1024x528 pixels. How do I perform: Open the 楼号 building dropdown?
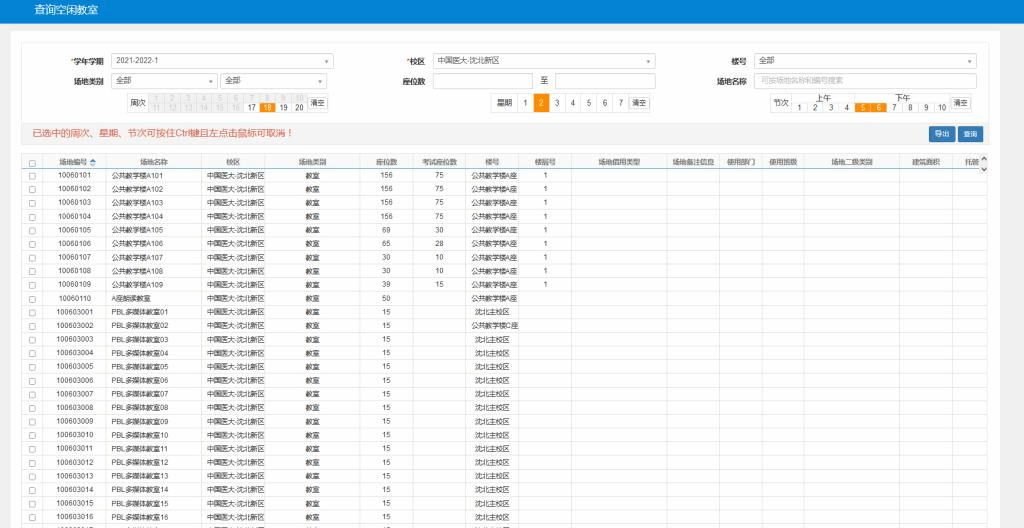pos(865,61)
